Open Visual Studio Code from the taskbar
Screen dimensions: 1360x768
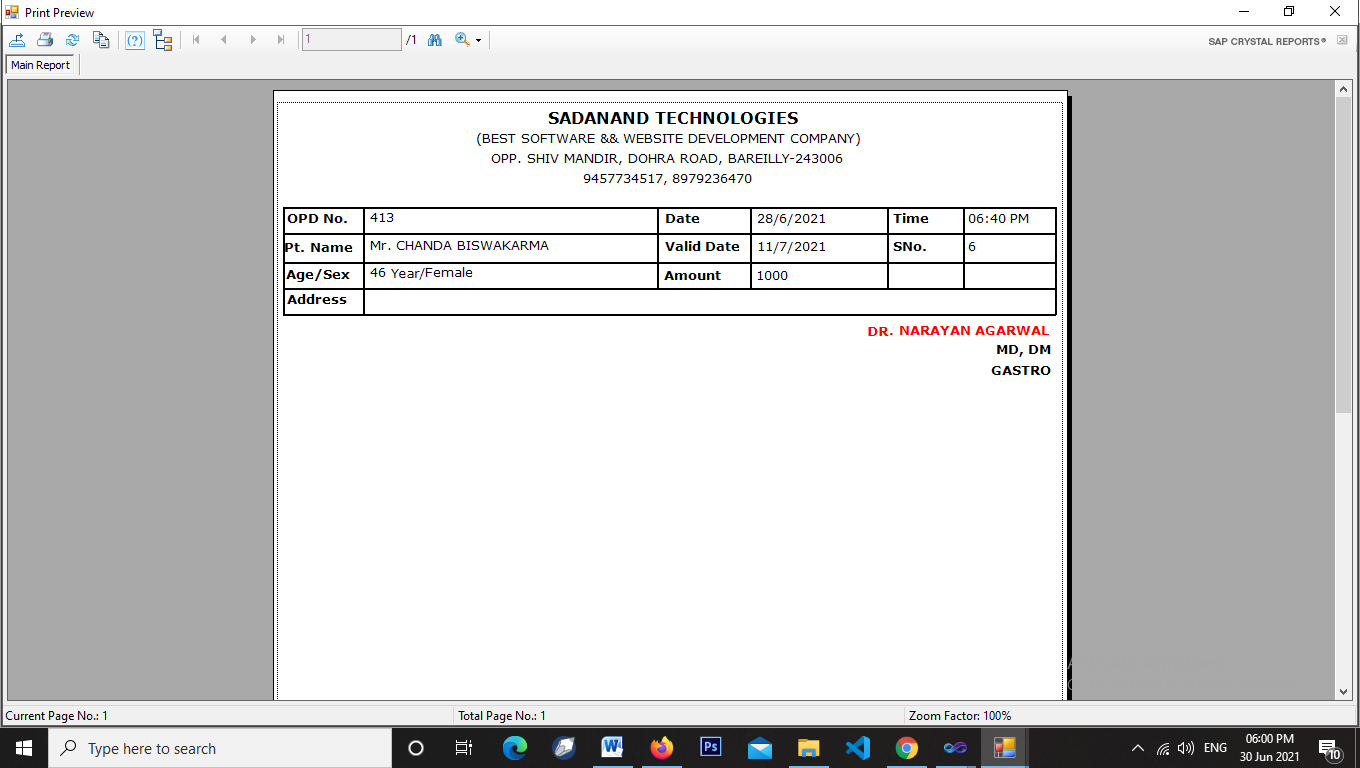pos(857,748)
